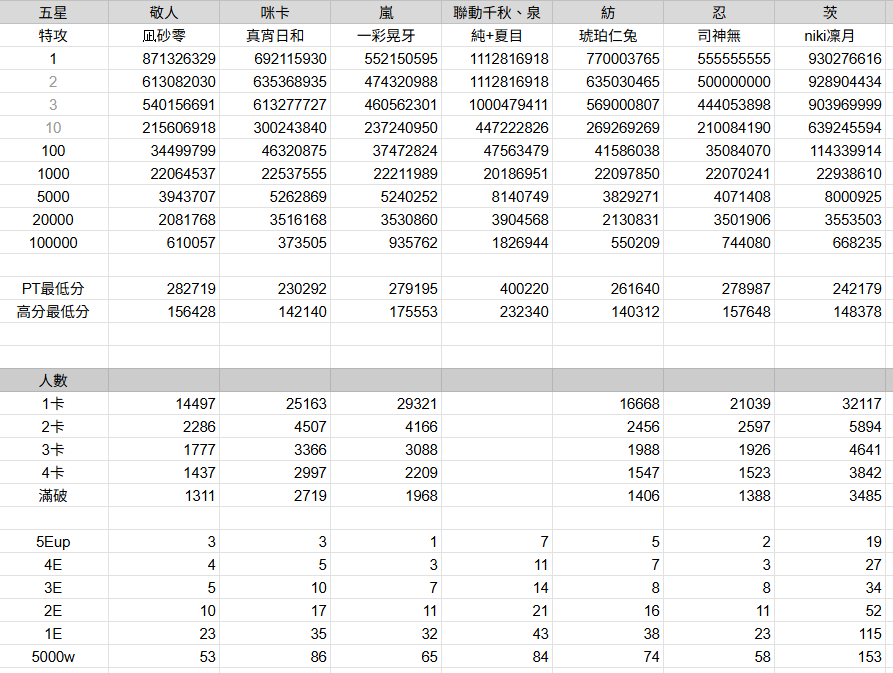Click the value 552150595

(401, 59)
